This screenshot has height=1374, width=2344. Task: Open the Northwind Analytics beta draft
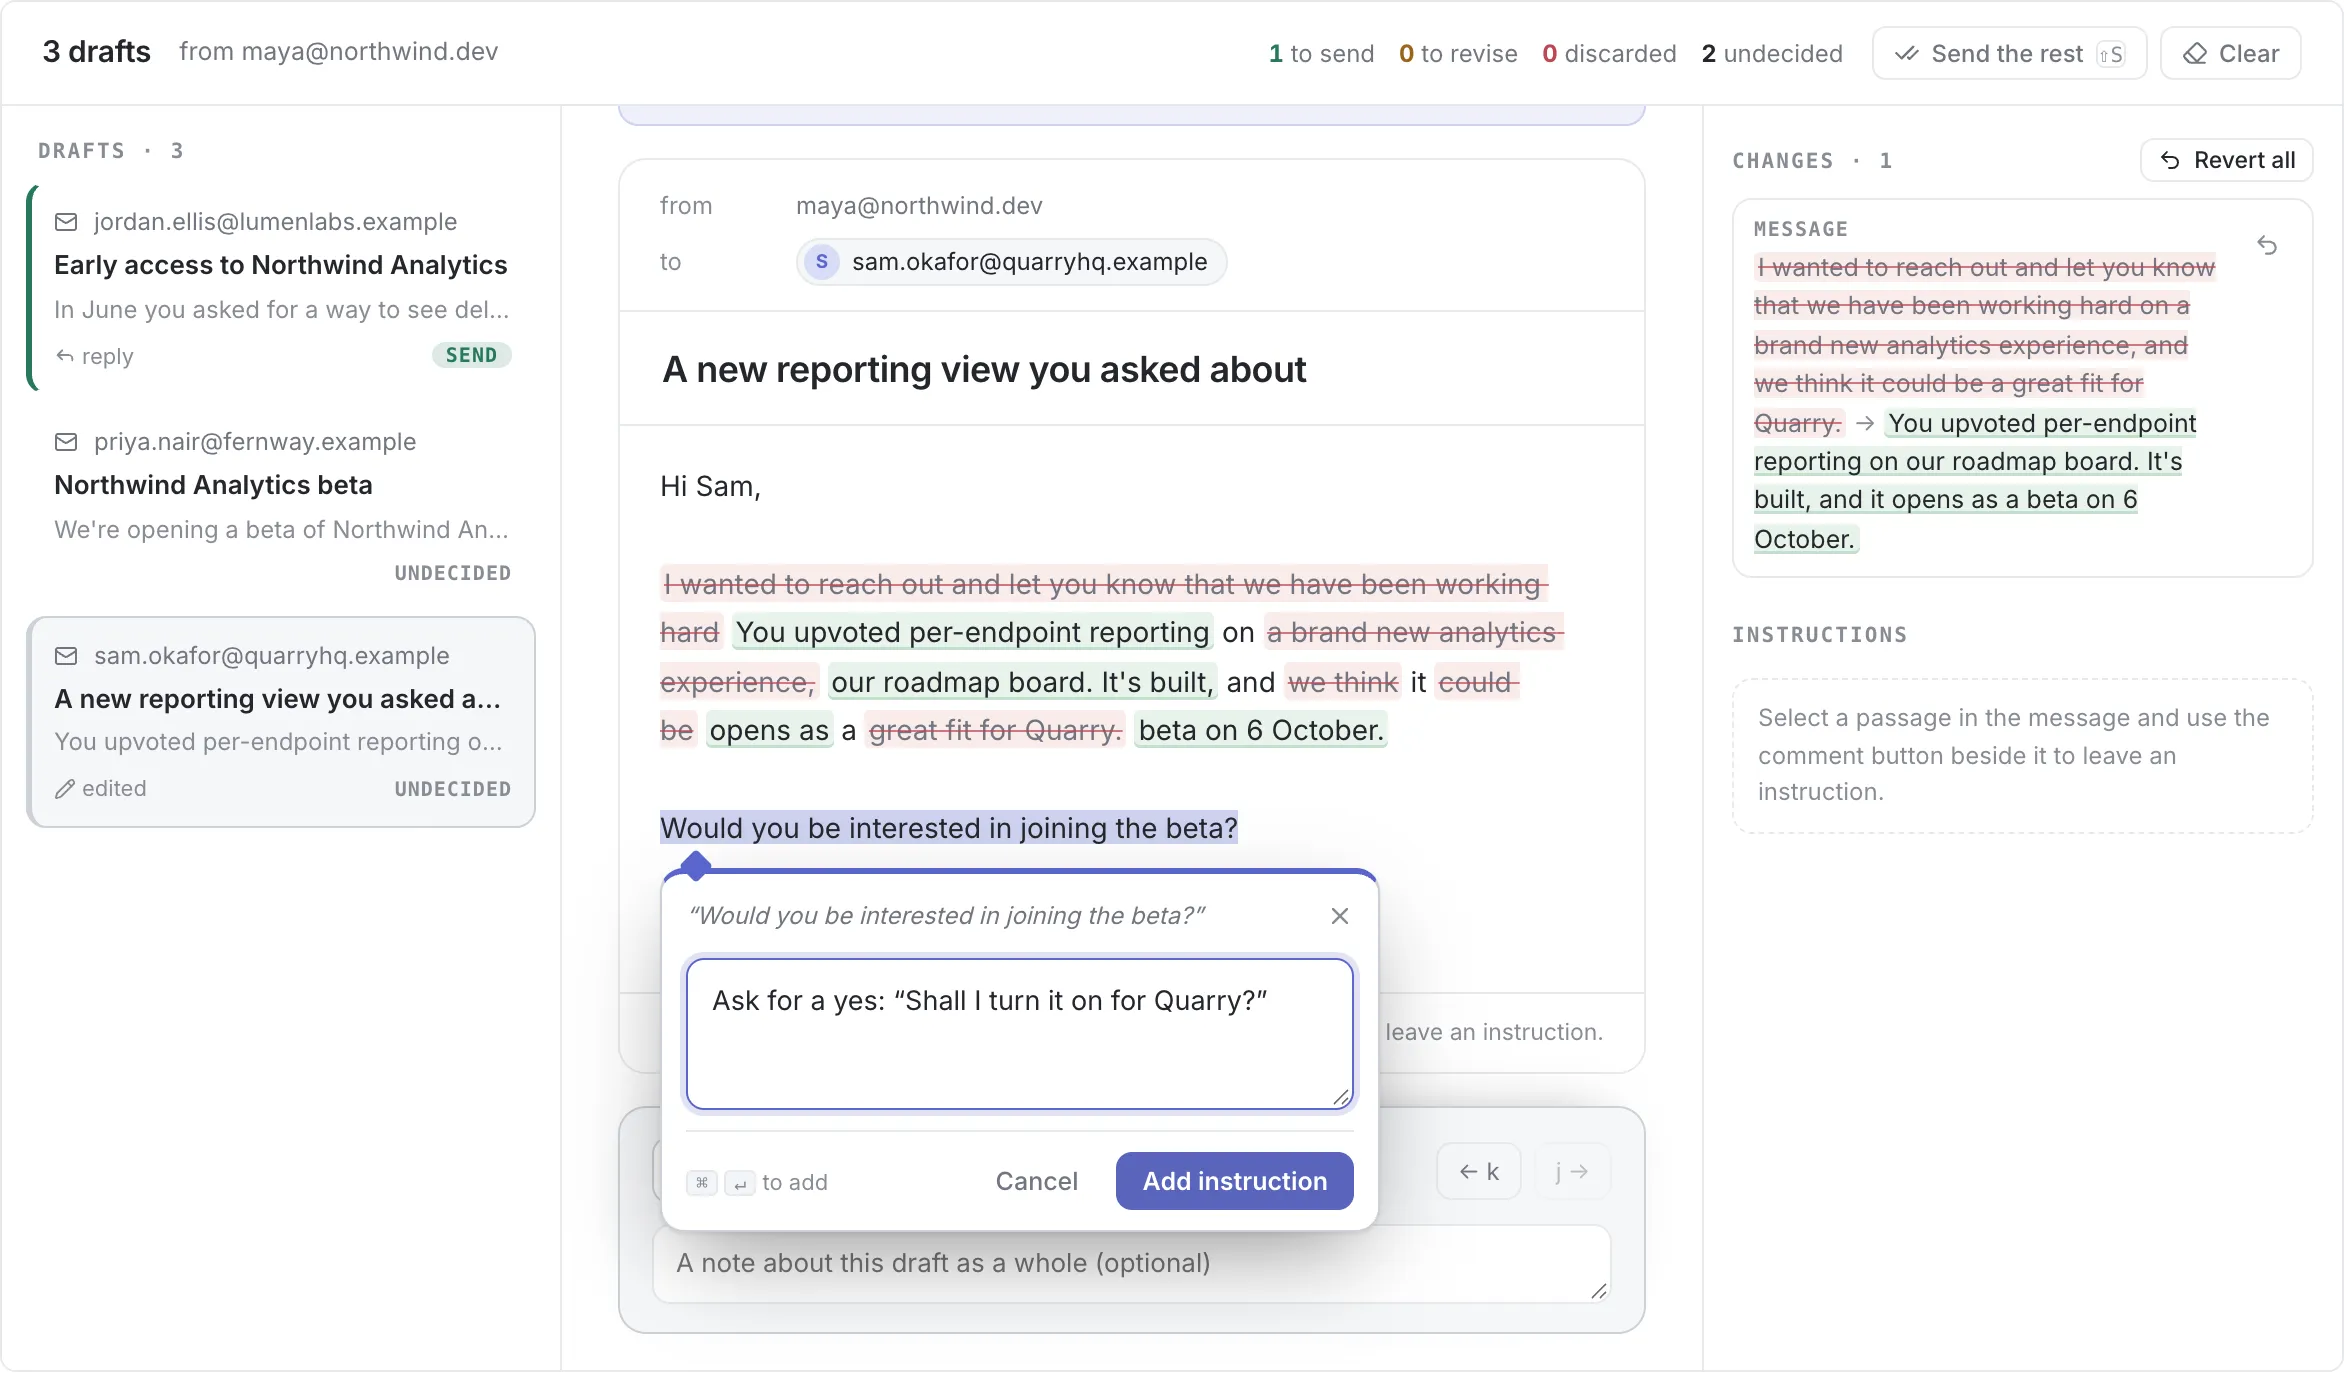coord(280,505)
